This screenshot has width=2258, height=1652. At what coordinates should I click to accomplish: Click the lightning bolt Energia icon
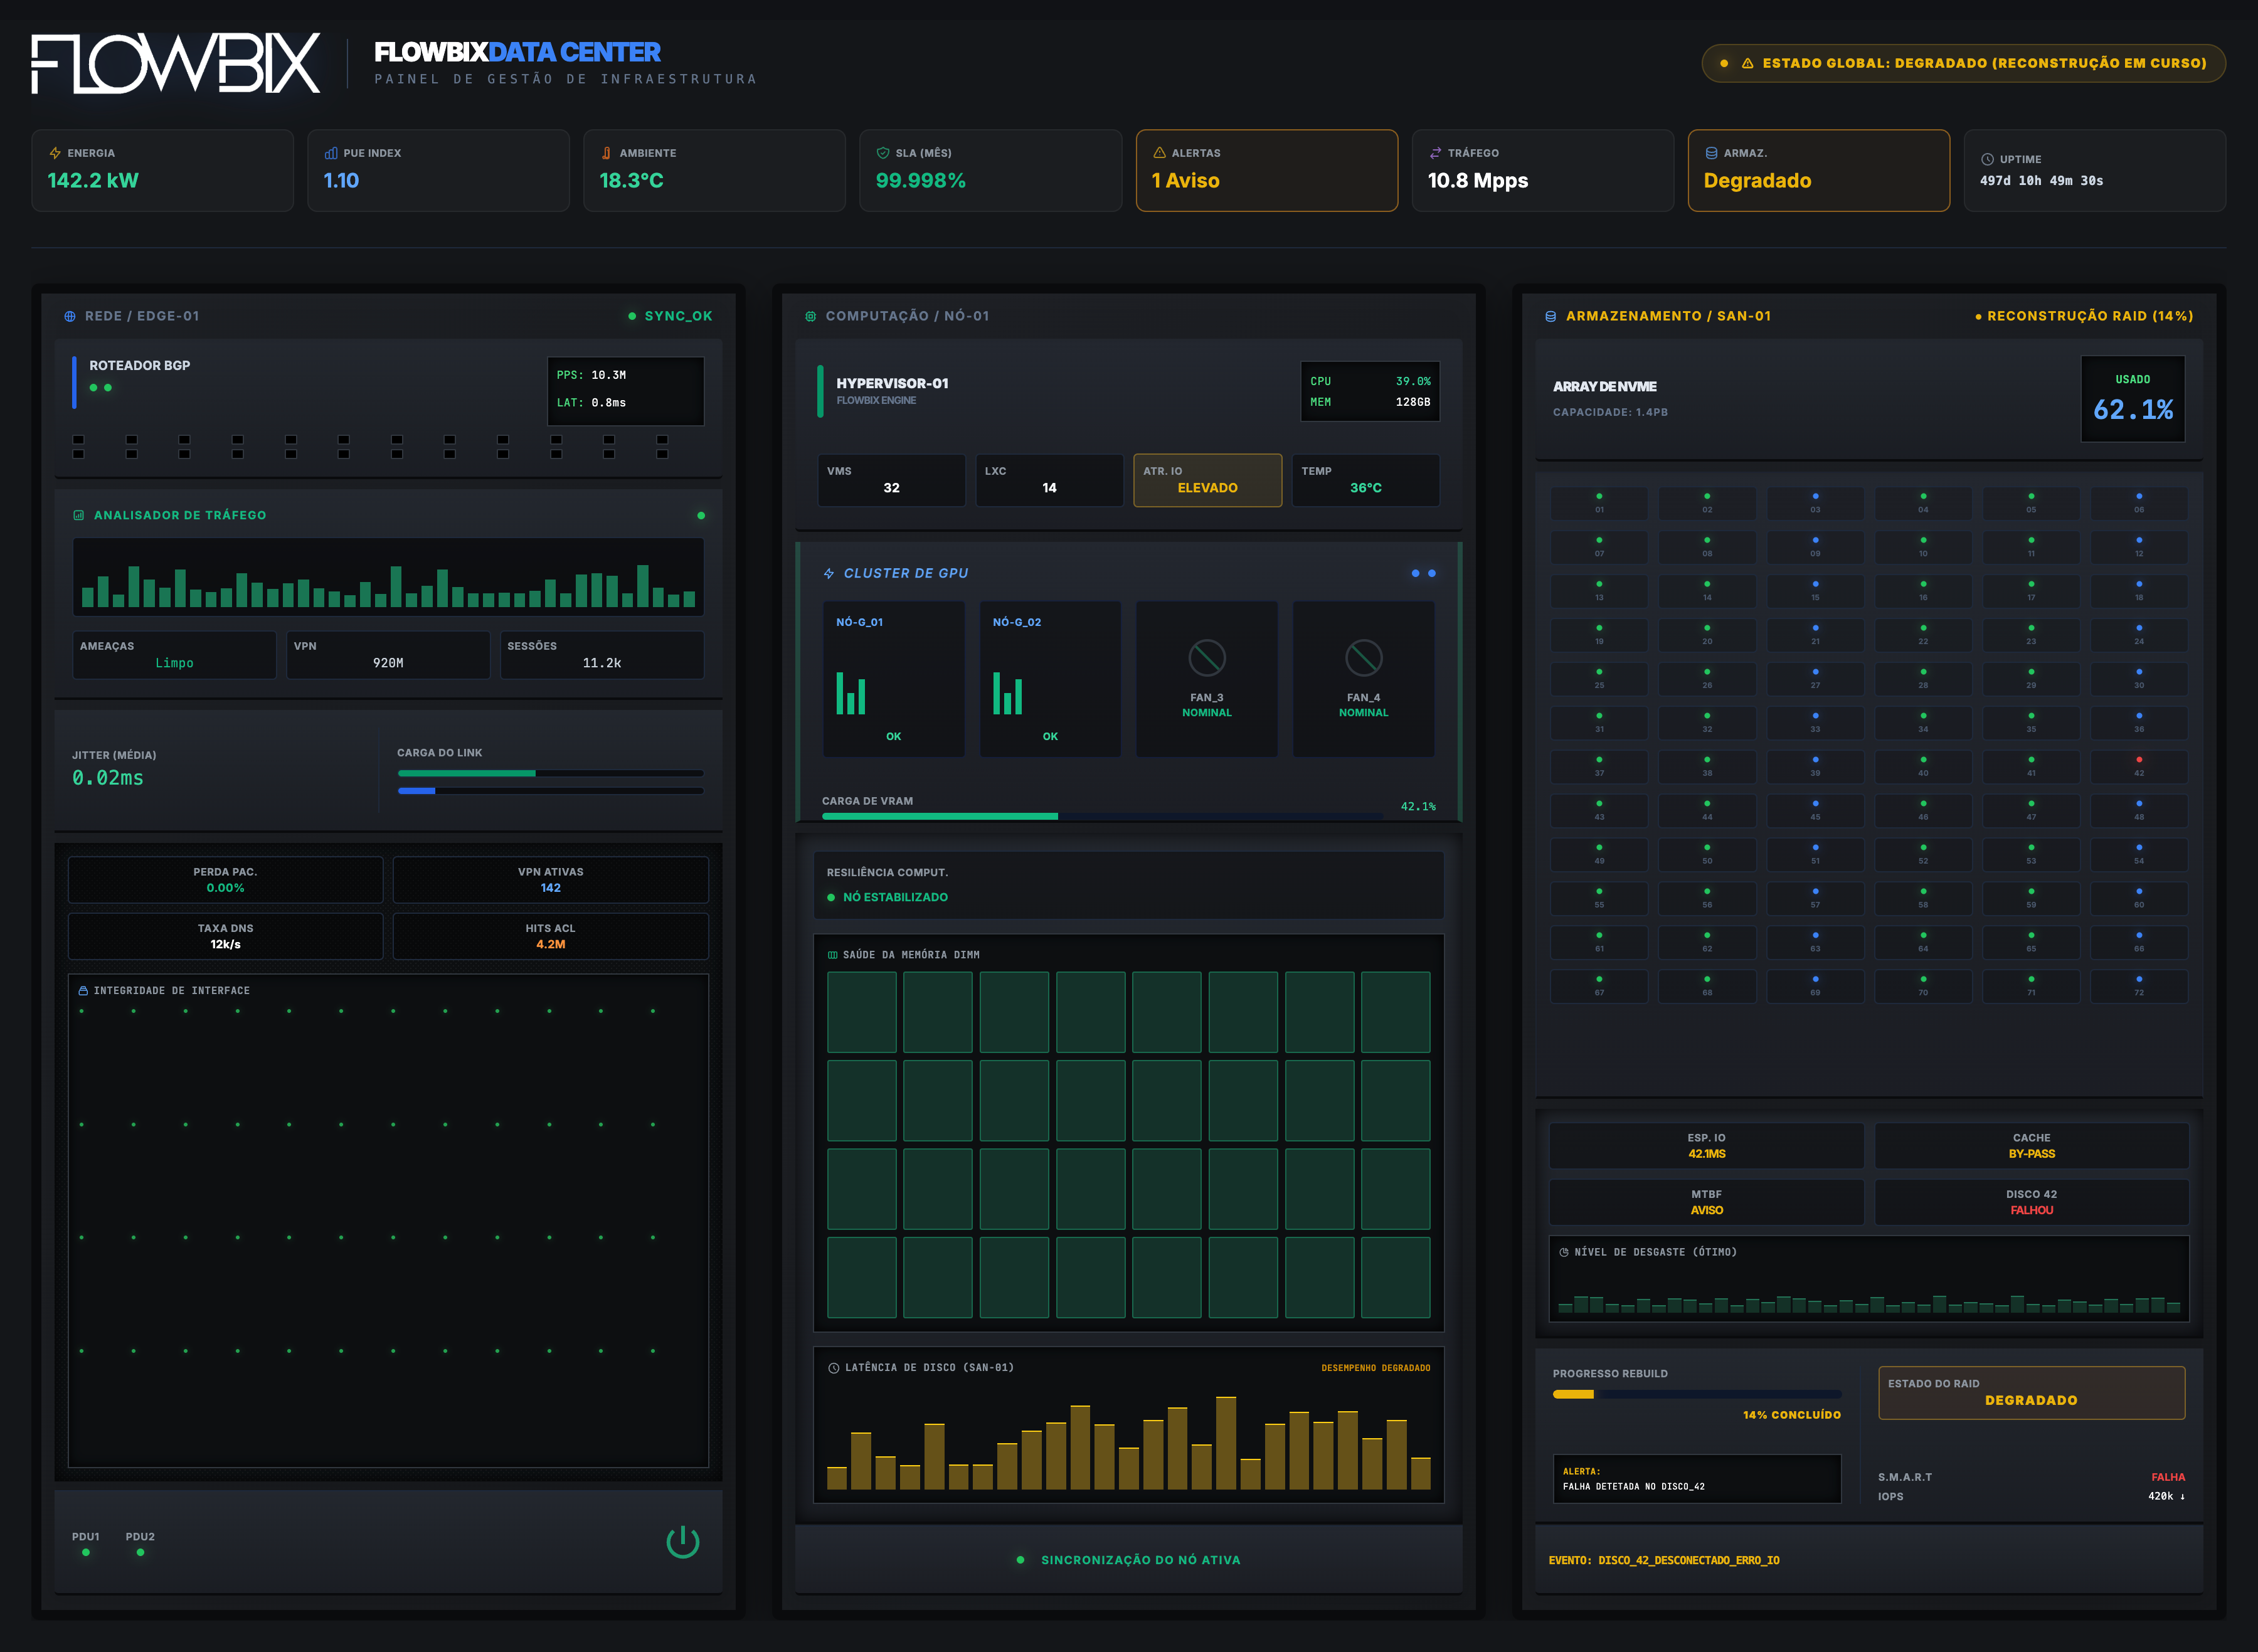55,153
